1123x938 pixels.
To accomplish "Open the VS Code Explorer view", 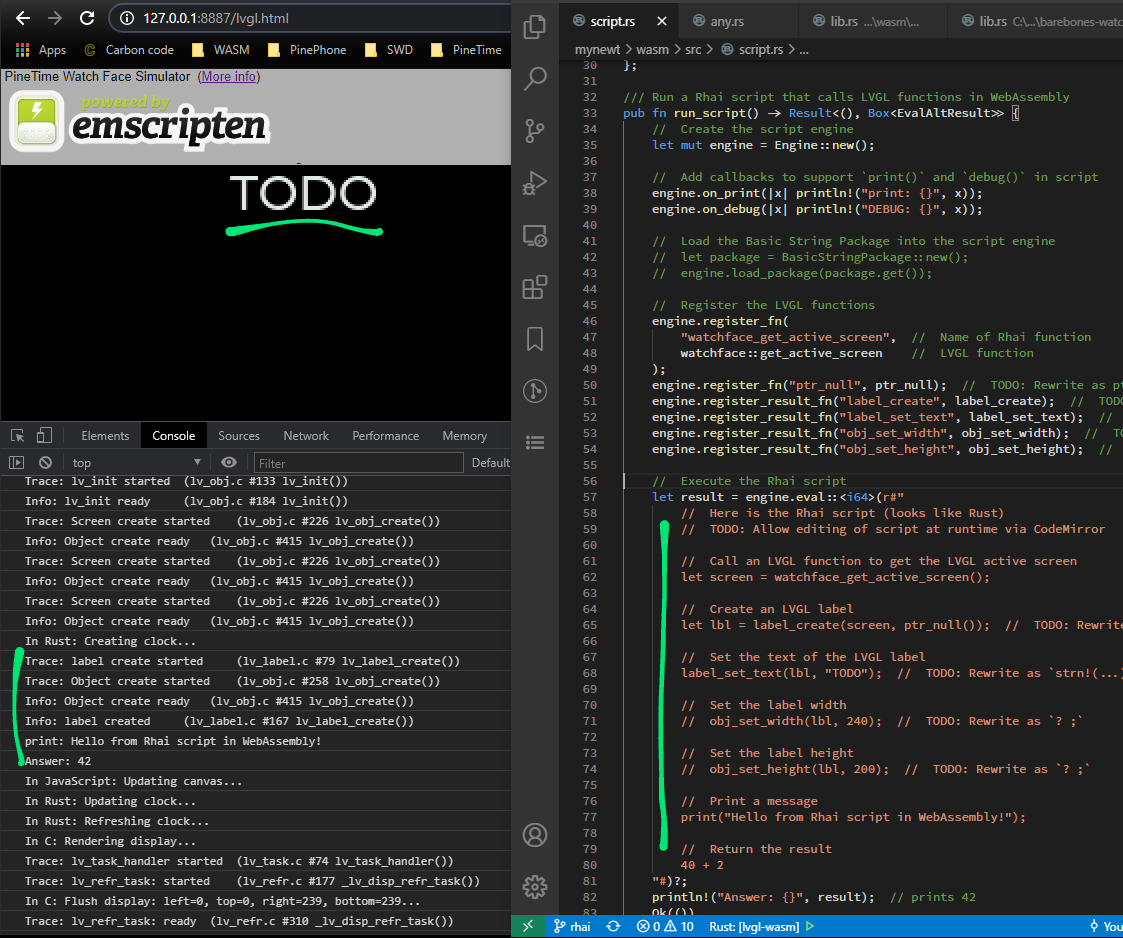I will 535,27.
